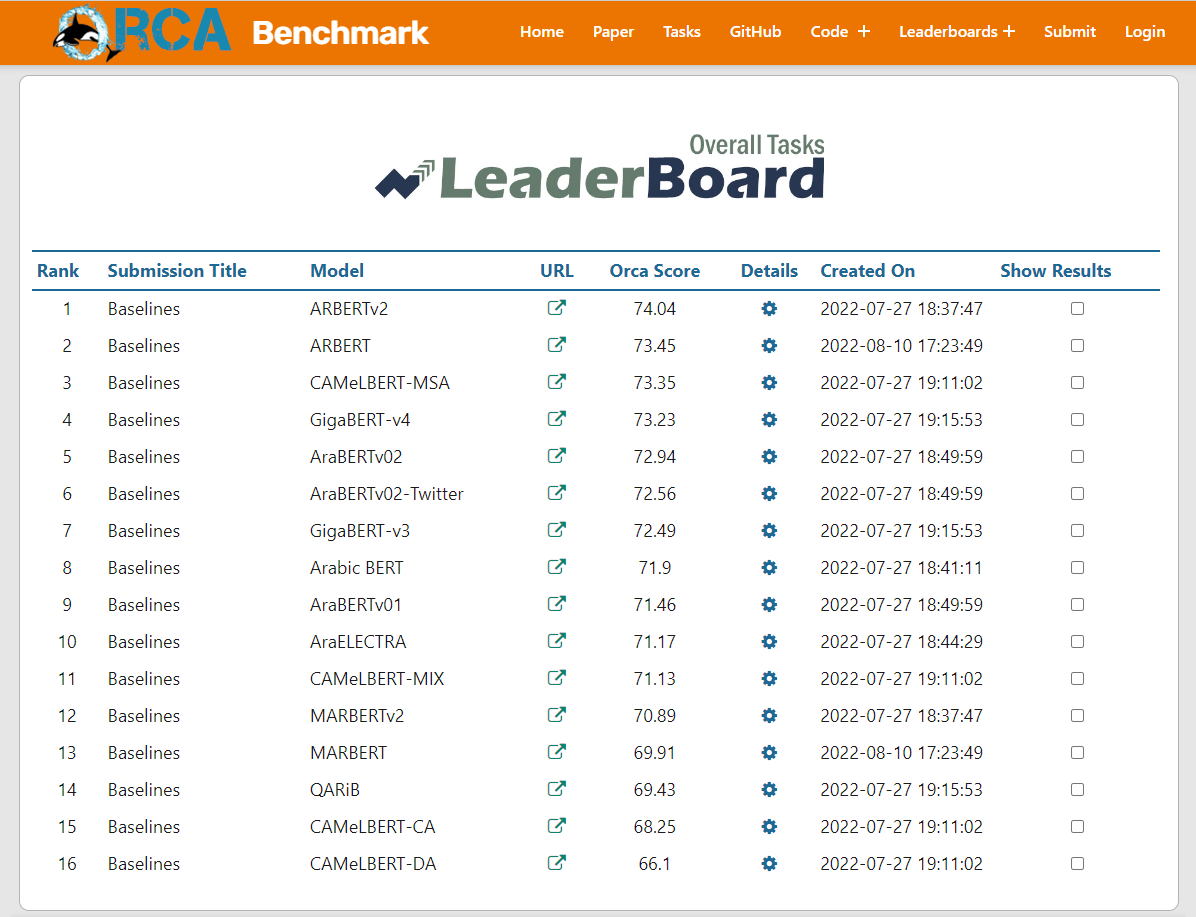Click the date 2022-08-10 17:23:49 in ARBERT row
Viewport: 1196px width, 917px height.
[902, 346]
